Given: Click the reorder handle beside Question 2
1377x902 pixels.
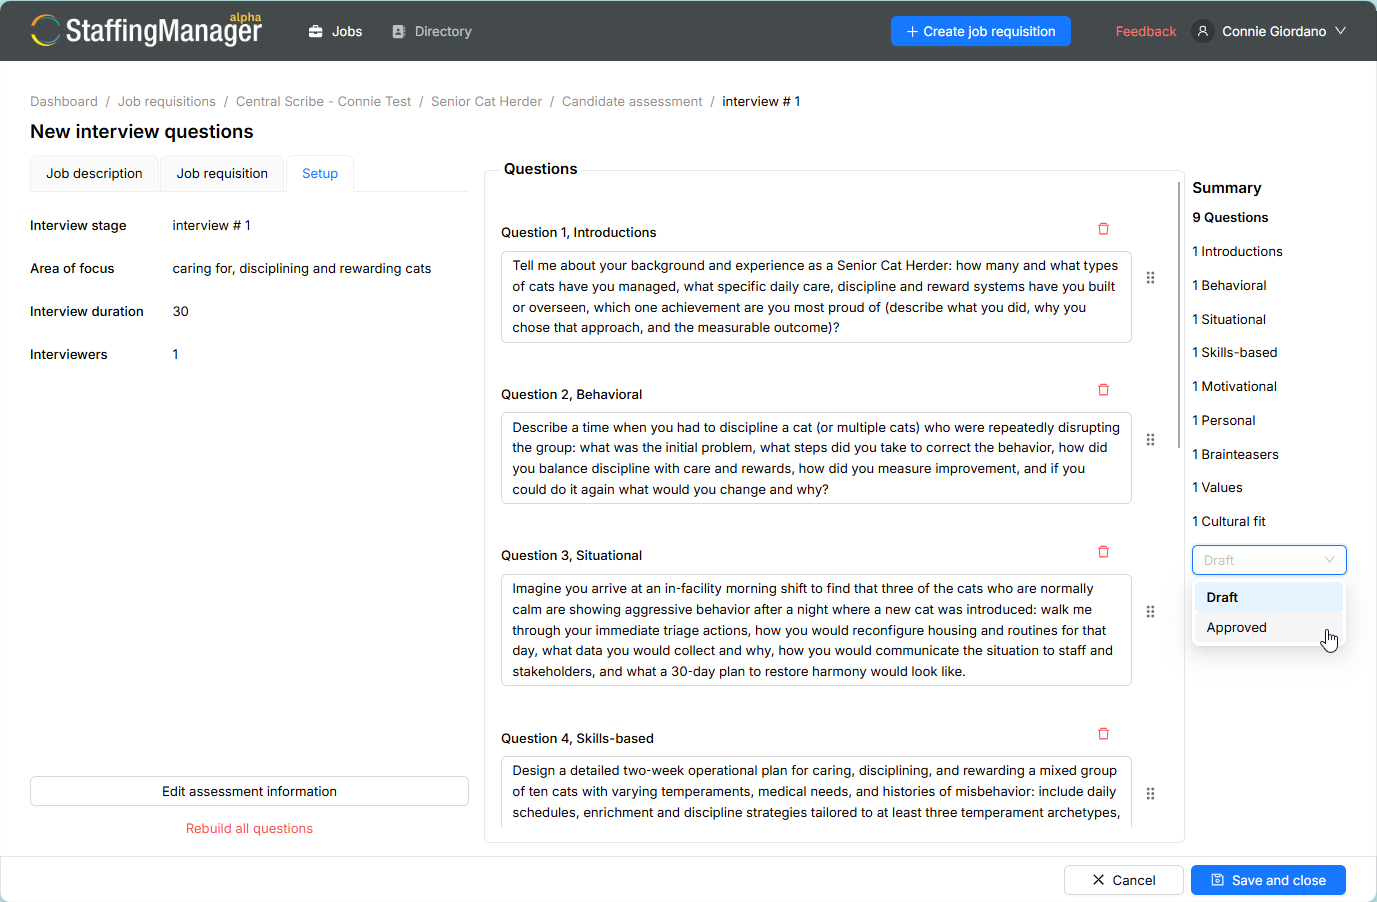Looking at the screenshot, I should pyautogui.click(x=1150, y=440).
